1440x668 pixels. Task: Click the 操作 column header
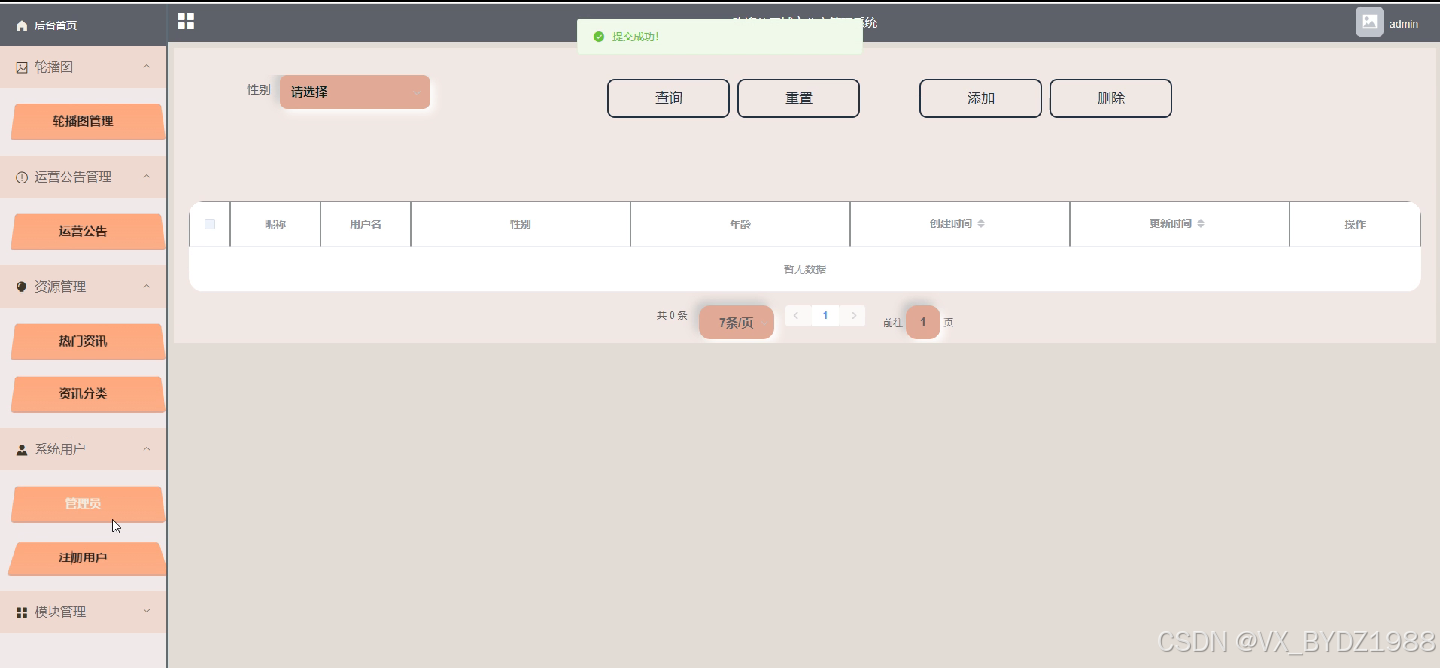point(1355,224)
